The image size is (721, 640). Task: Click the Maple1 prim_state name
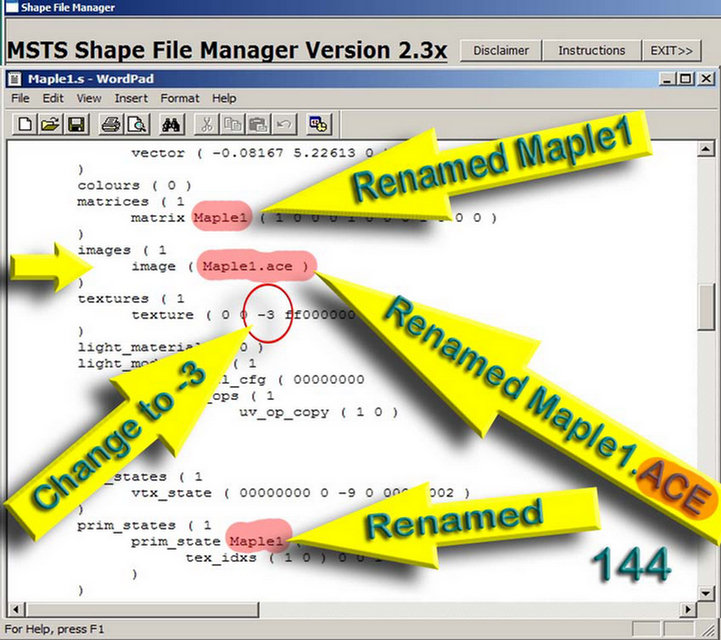[256, 541]
